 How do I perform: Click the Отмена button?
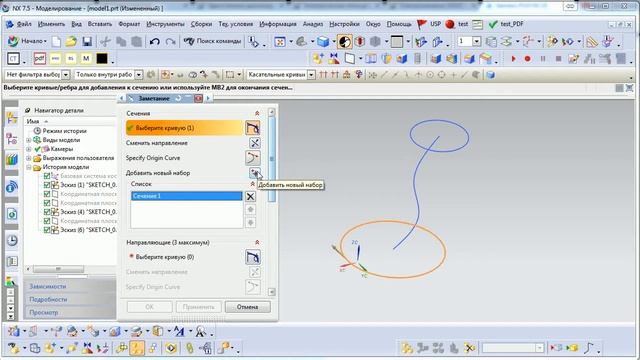click(x=247, y=307)
